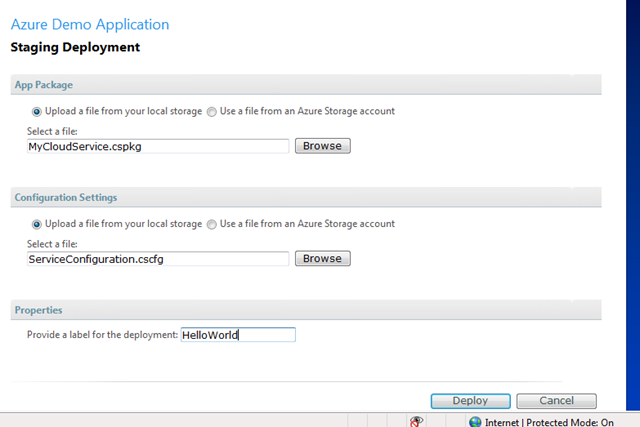Click the Deploy button
The height and width of the screenshot is (427, 640).
470,400
